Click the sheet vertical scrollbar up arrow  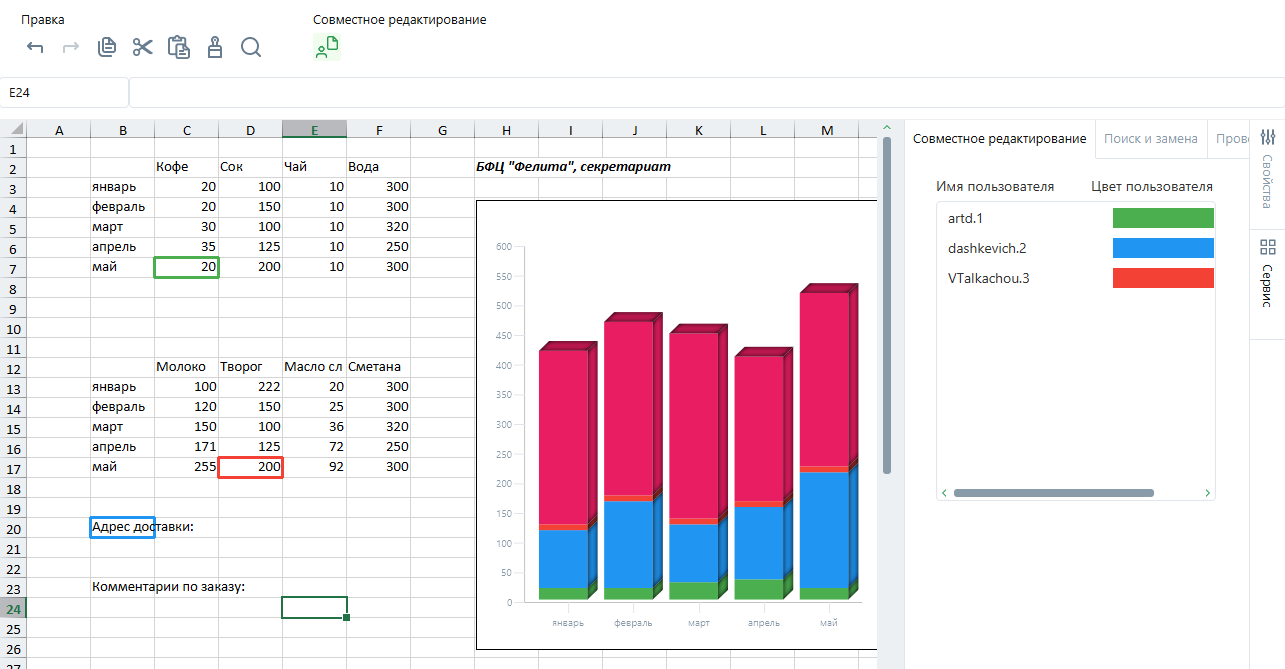[x=886, y=127]
